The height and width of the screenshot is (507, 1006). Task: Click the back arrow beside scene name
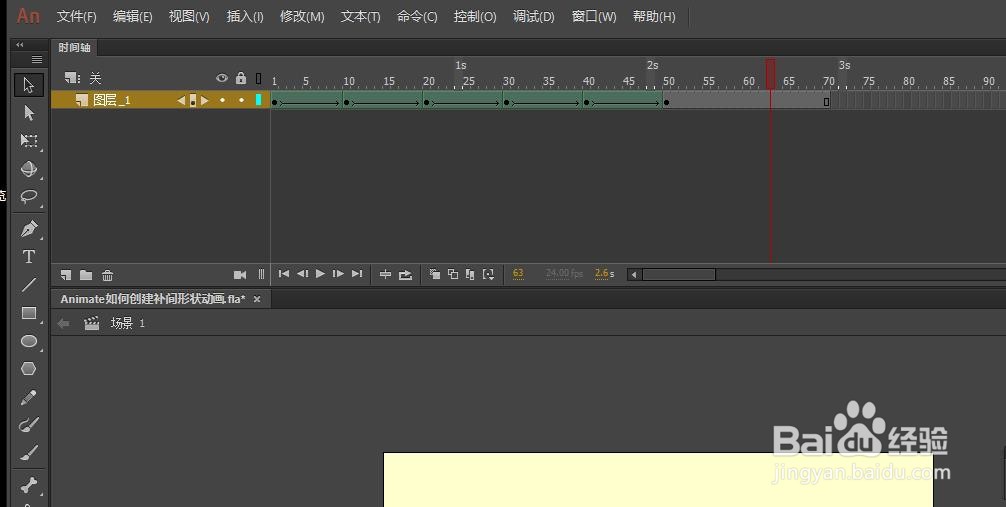[x=64, y=323]
